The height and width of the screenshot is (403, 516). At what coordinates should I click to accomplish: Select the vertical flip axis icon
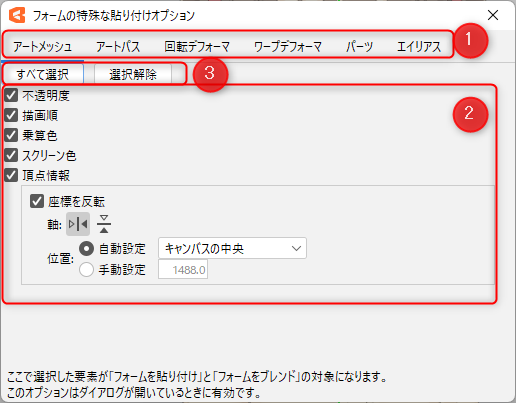[x=104, y=224]
